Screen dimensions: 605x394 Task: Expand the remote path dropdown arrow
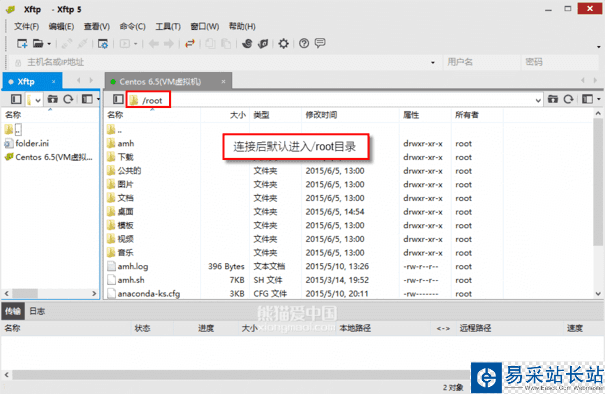pyautogui.click(x=538, y=100)
